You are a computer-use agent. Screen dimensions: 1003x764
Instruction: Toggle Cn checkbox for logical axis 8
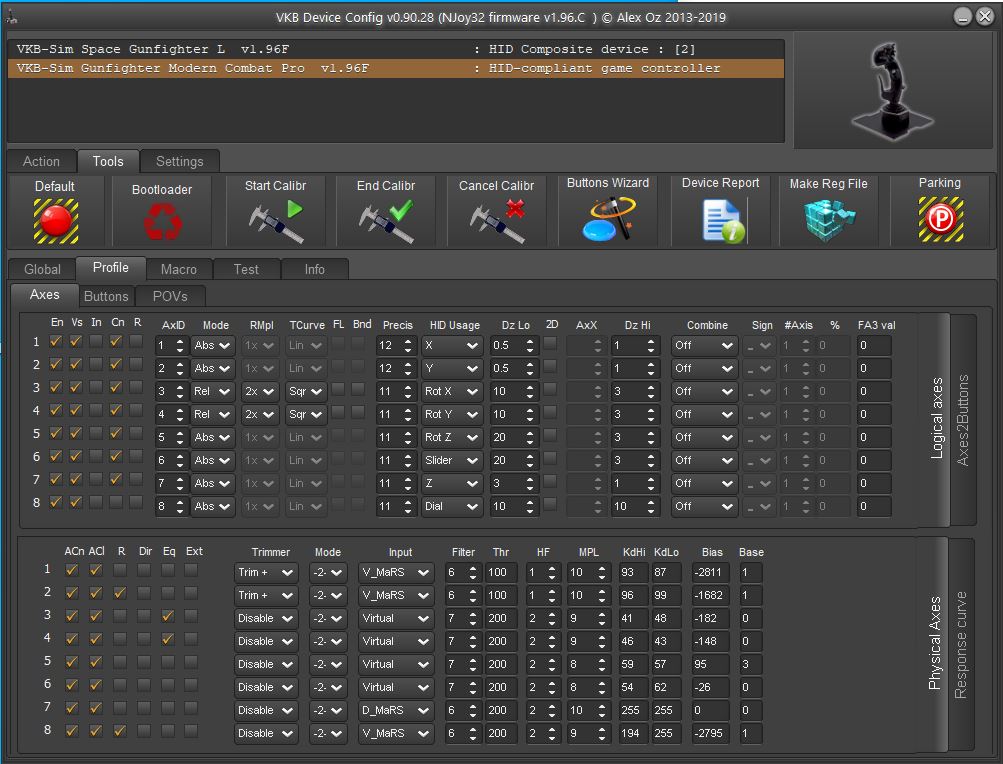click(116, 502)
